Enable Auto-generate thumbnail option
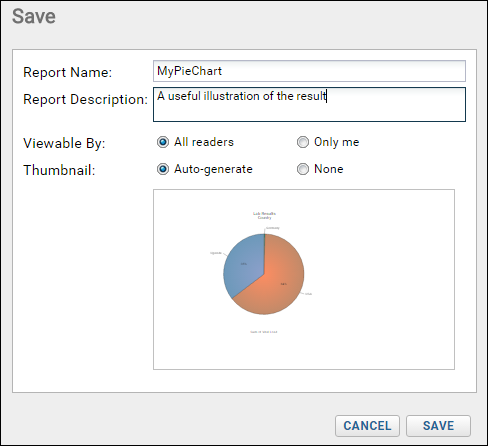Image resolution: width=488 pixels, height=446 pixels. pos(163,169)
